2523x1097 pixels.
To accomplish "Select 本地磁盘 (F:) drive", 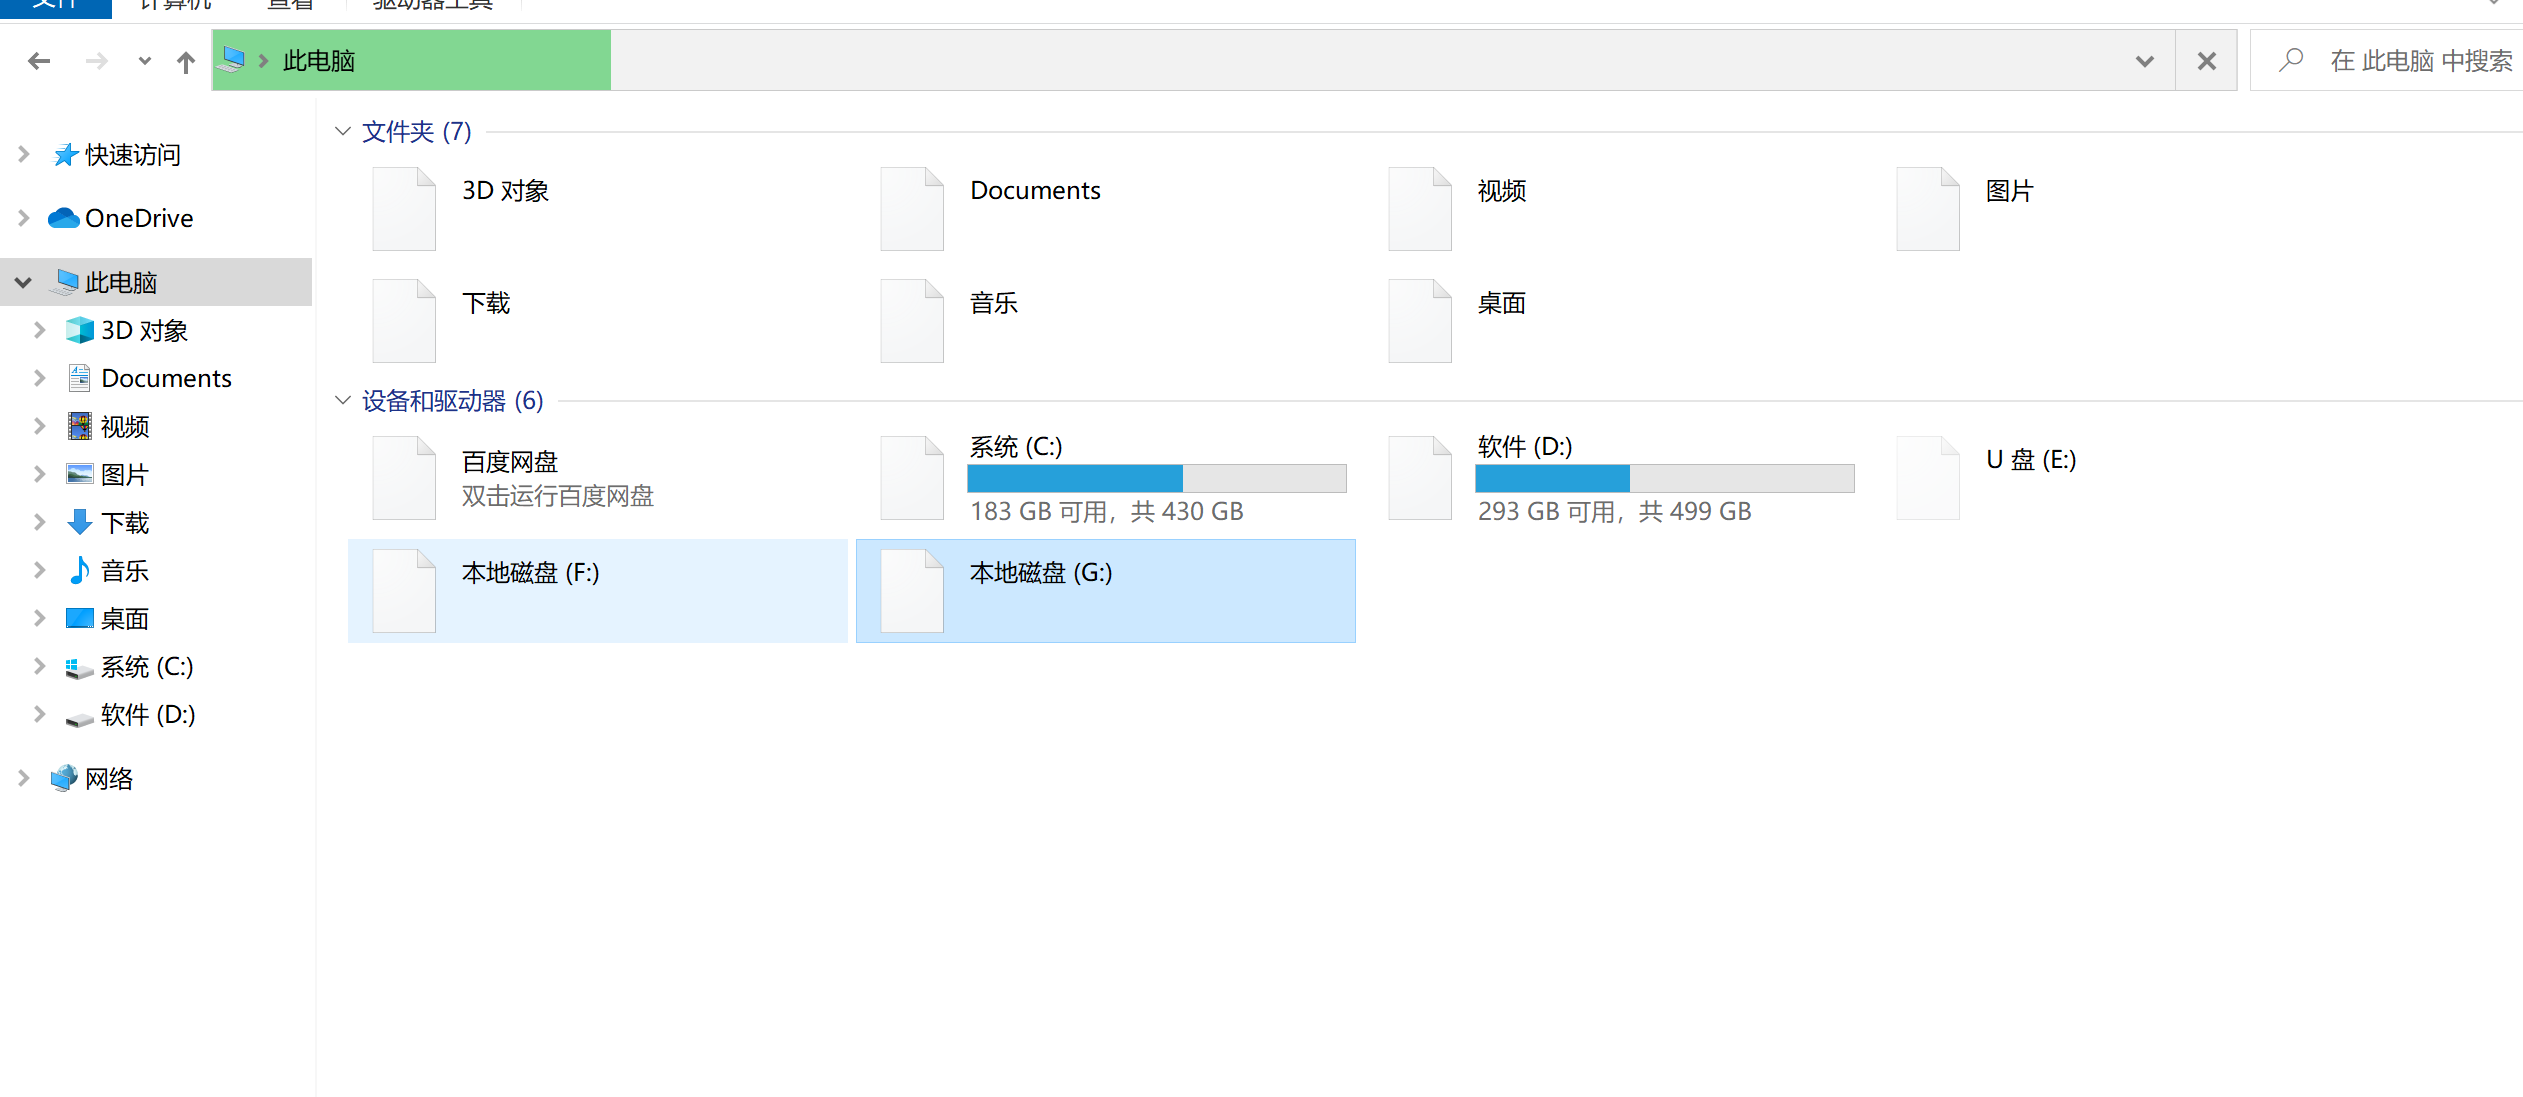I will 598,591.
